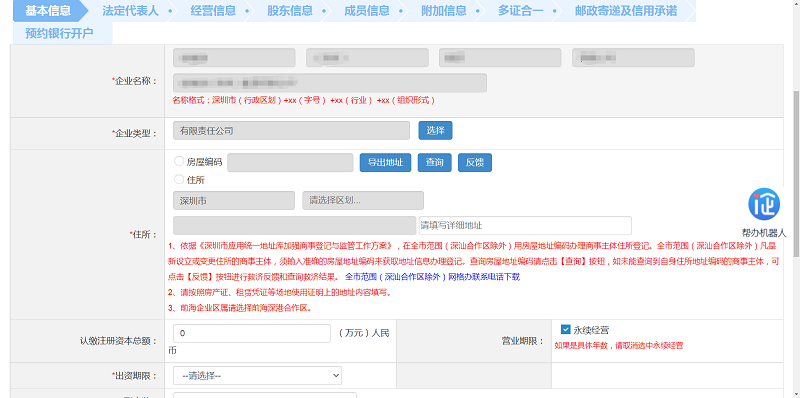This screenshot has height=398, width=800.
Task: Select the 股东信息 tab
Action: [x=290, y=11]
